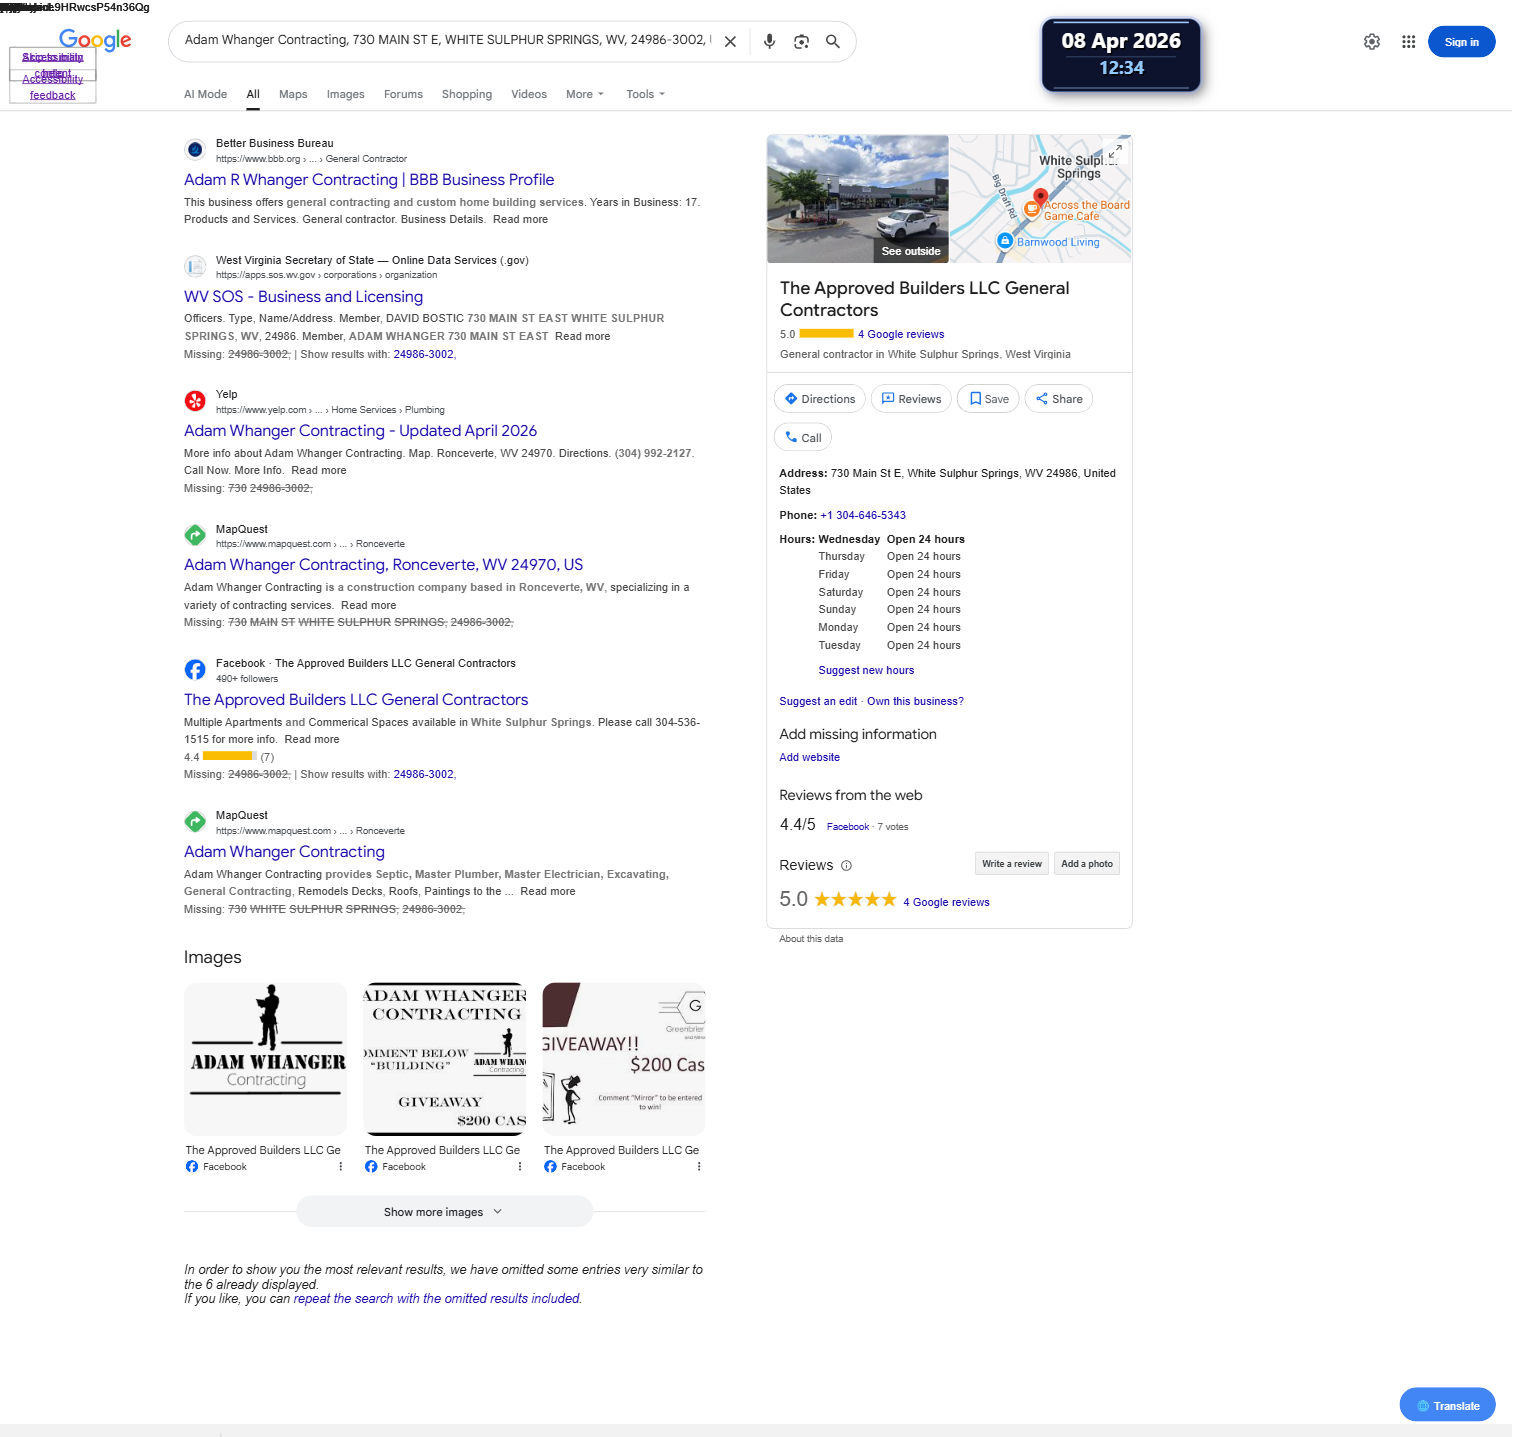The height and width of the screenshot is (1437, 1524).
Task: Click Add a photo
Action: click(x=1086, y=864)
